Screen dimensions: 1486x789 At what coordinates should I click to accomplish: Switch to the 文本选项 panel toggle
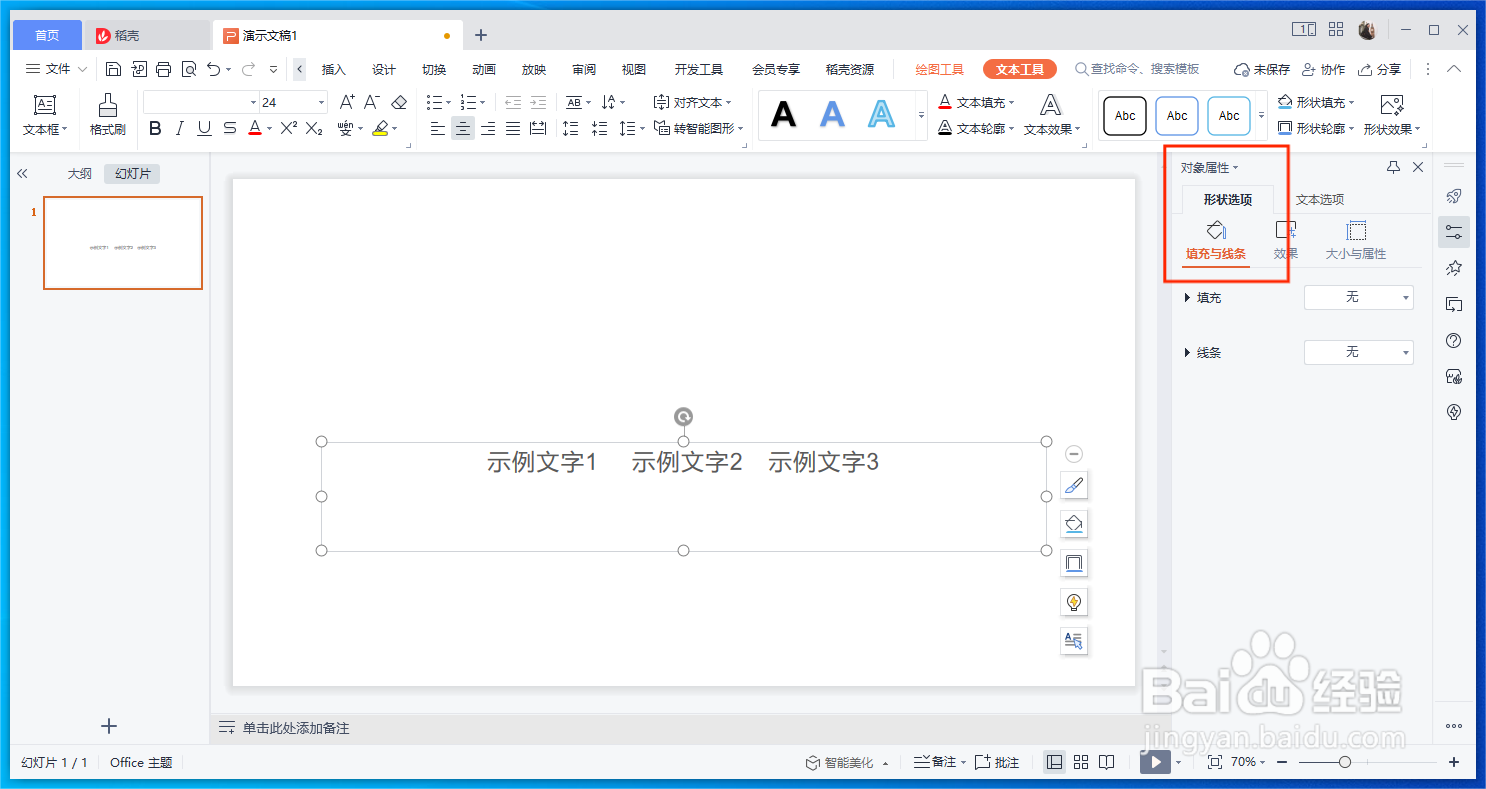pyautogui.click(x=1319, y=199)
